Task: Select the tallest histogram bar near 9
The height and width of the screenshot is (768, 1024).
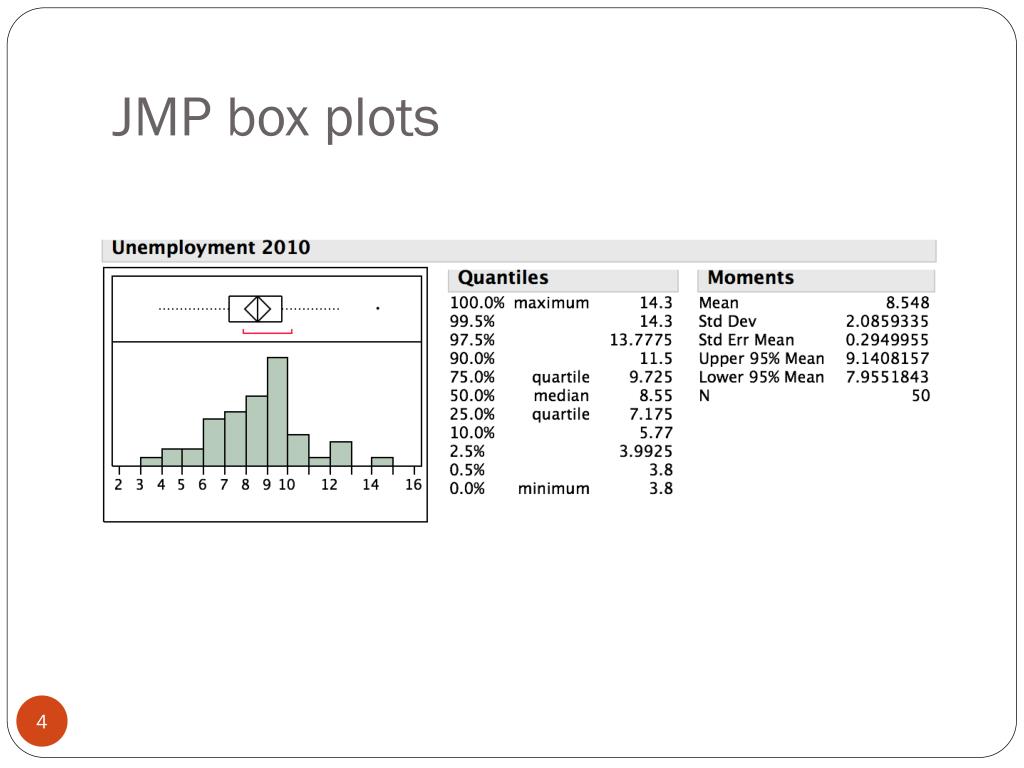Action: (278, 411)
